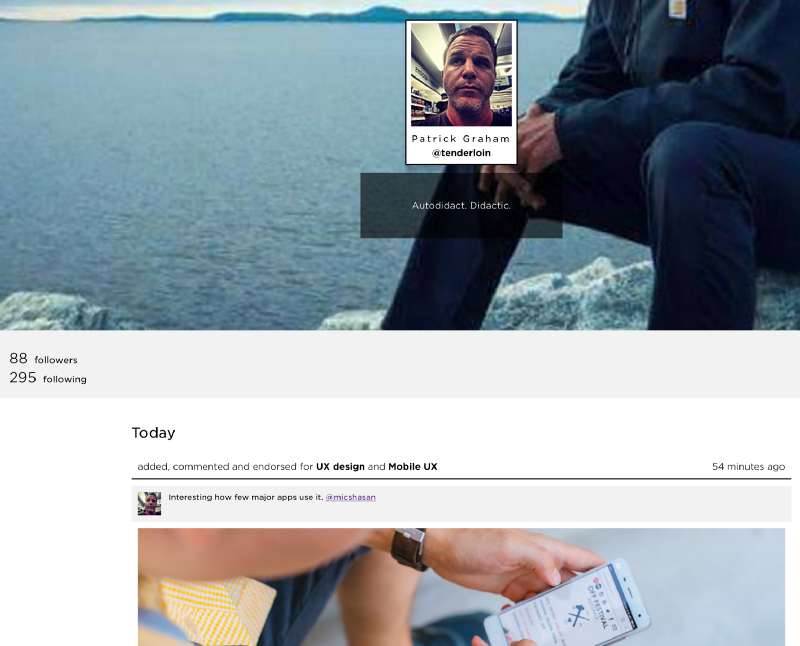Open the post image of phone in hand
800x646 pixels.
461,587
